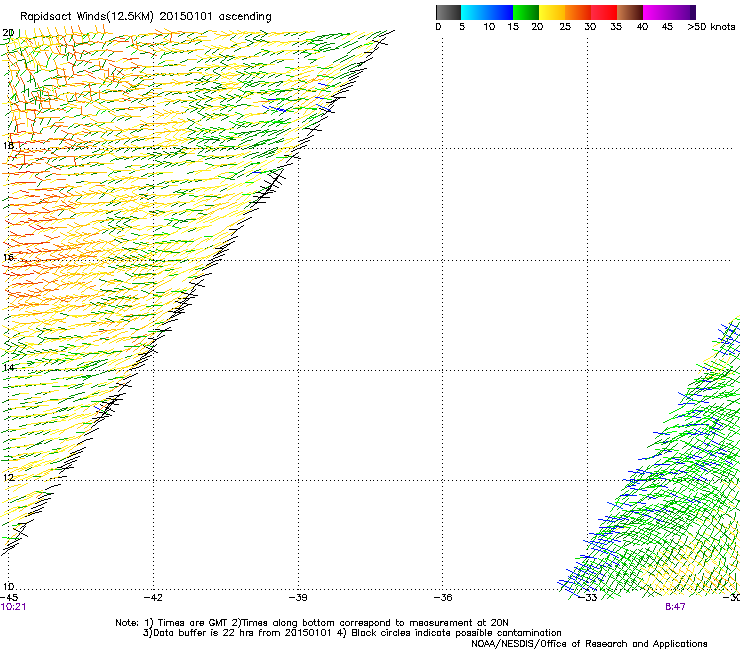This screenshot has height=650, width=740.
Task: Click latitude label 16 on left axis
Action: [x=8, y=257]
